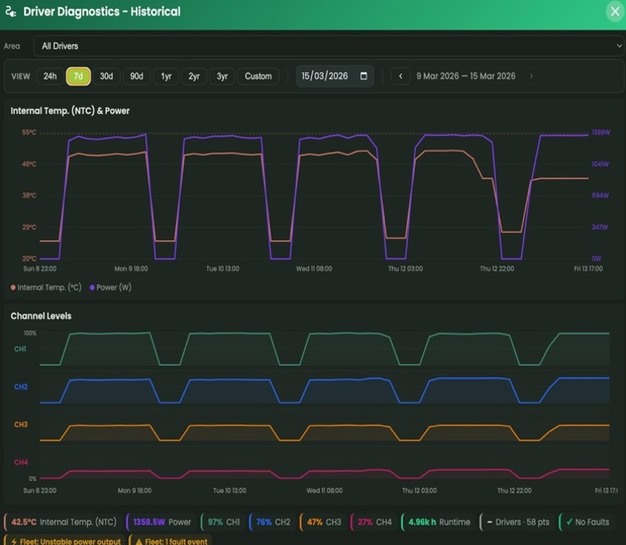626x545 pixels.
Task: Go to the previous date range
Action: click(x=401, y=76)
